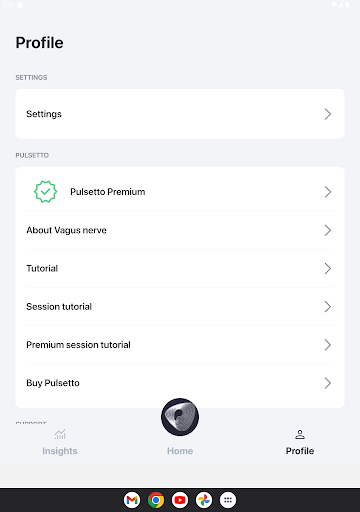
Task: Click the Buy Pulsetto chevron arrow
Action: point(328,383)
